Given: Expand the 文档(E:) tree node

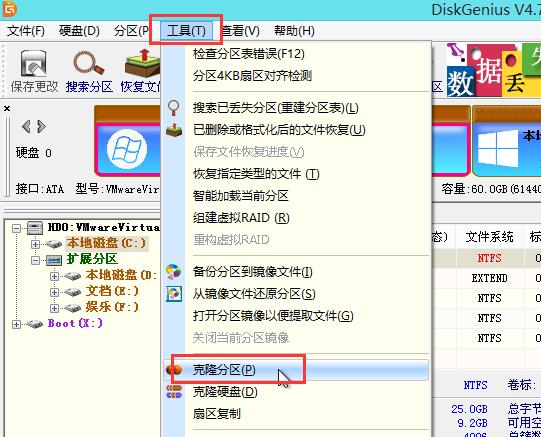Looking at the screenshot, I should [x=54, y=292].
